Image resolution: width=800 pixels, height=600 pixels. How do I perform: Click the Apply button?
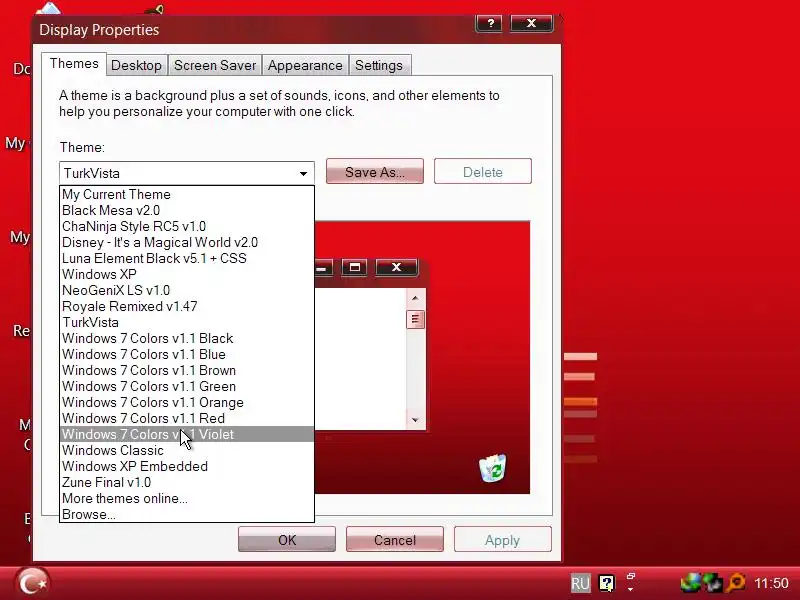(503, 540)
